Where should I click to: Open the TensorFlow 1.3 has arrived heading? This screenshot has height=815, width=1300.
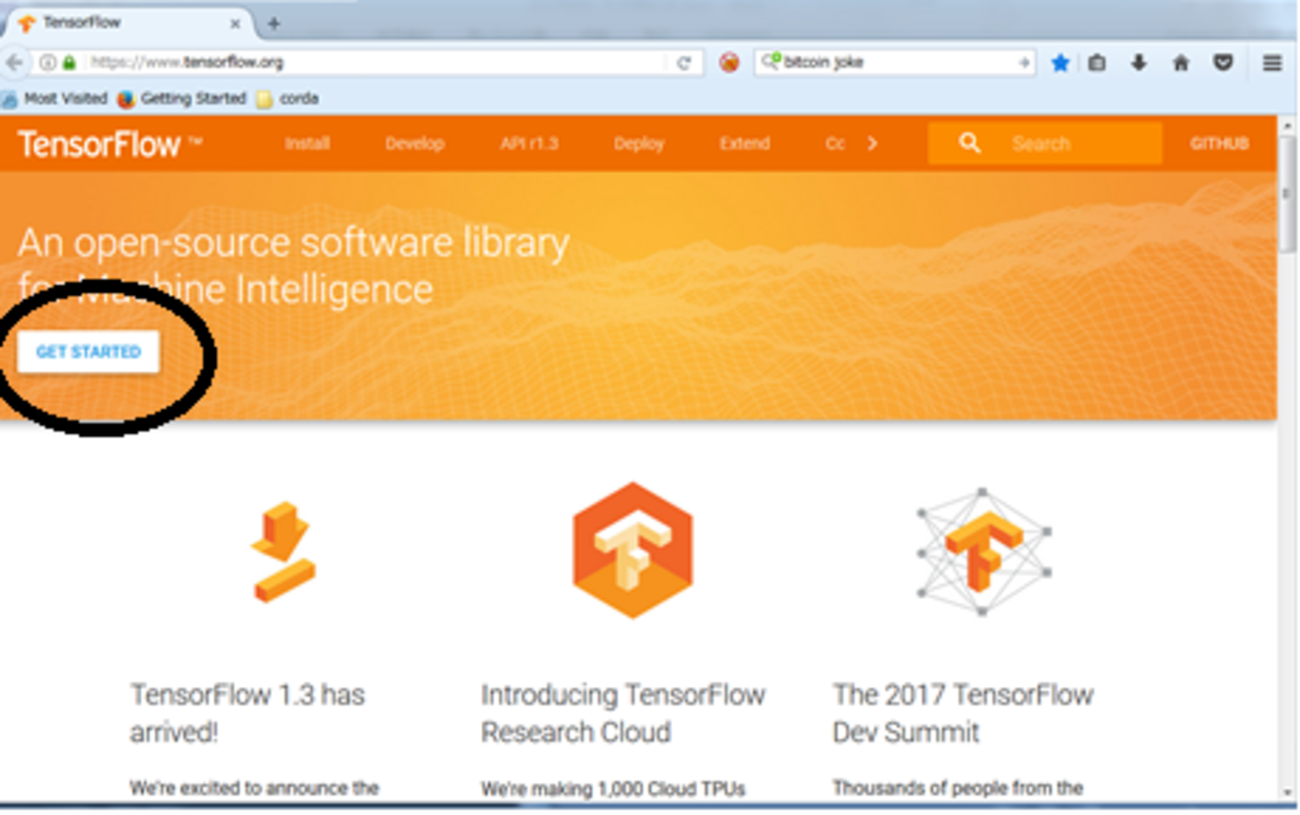pos(247,713)
